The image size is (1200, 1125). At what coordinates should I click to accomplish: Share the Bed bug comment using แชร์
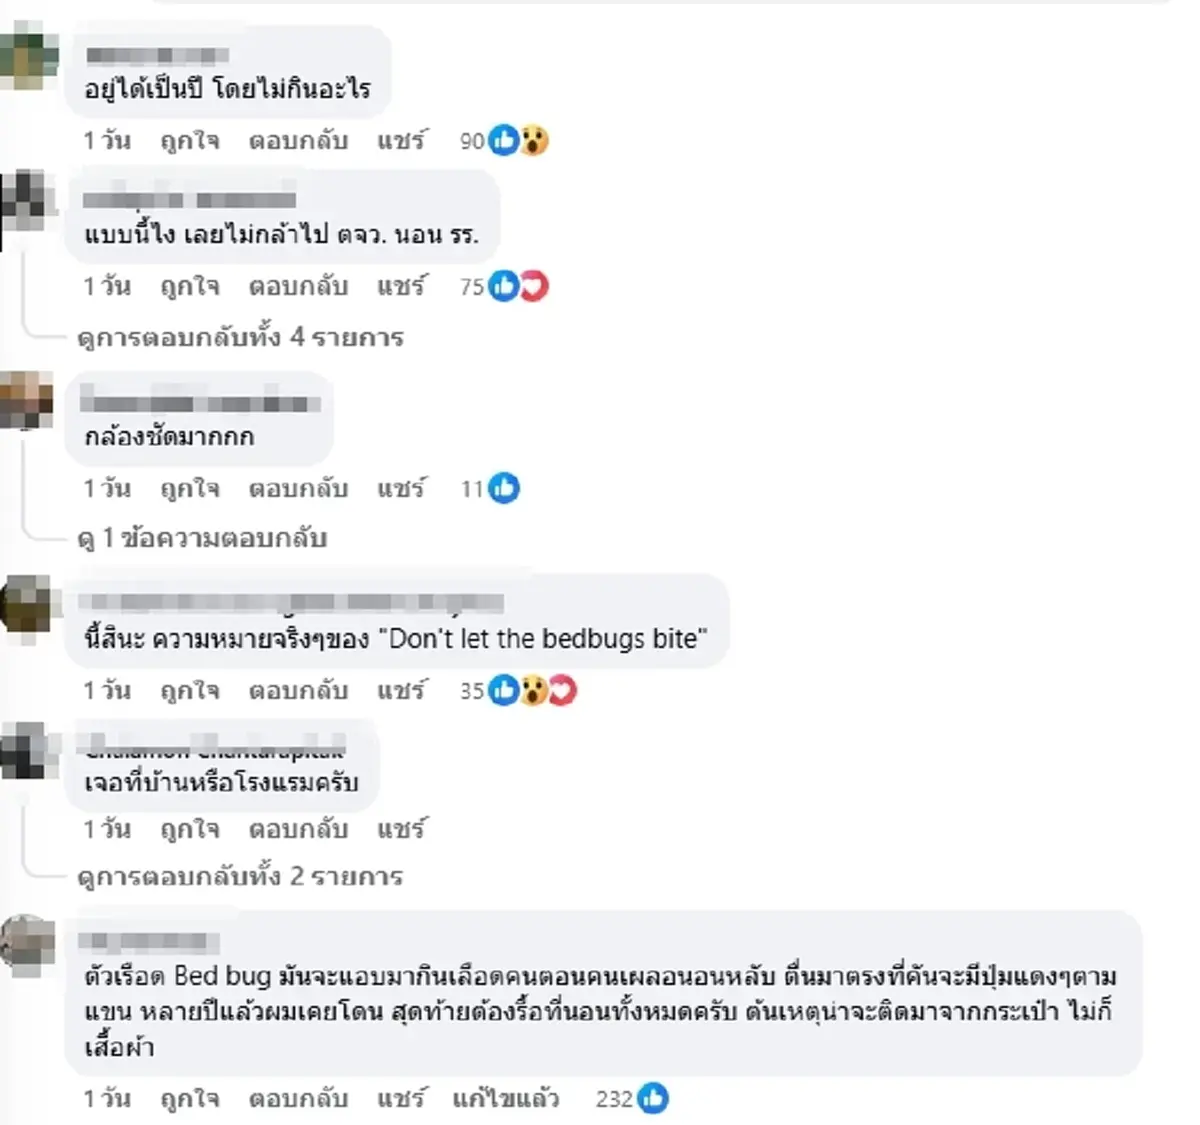[400, 1099]
